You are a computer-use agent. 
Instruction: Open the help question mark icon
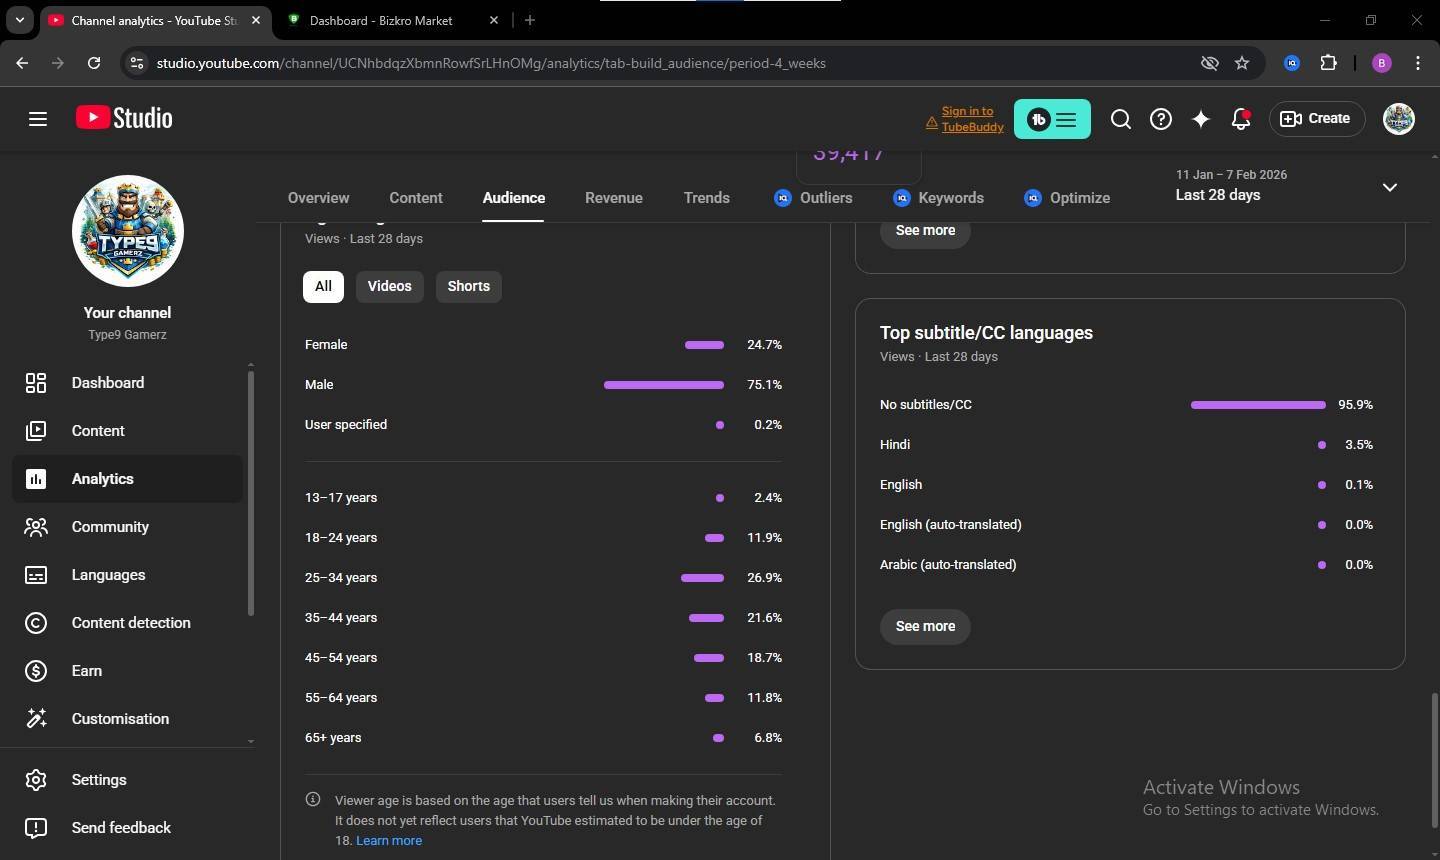coord(1160,119)
